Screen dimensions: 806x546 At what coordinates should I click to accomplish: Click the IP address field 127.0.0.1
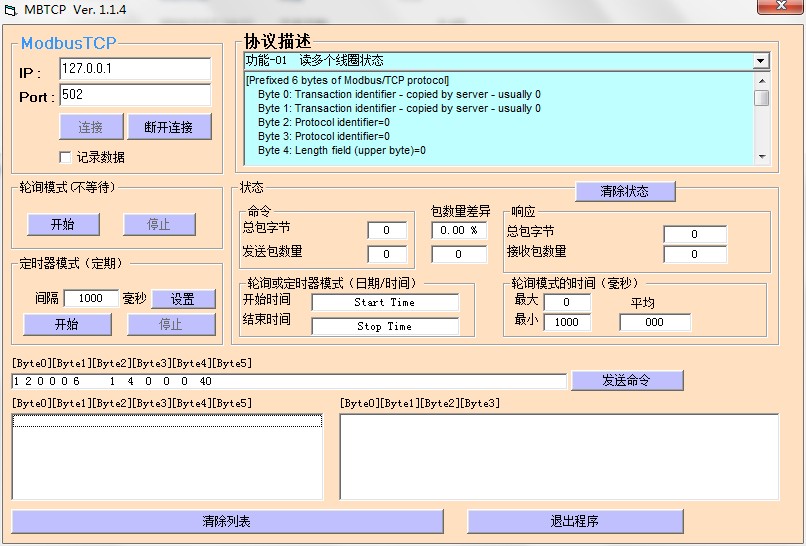[135, 69]
